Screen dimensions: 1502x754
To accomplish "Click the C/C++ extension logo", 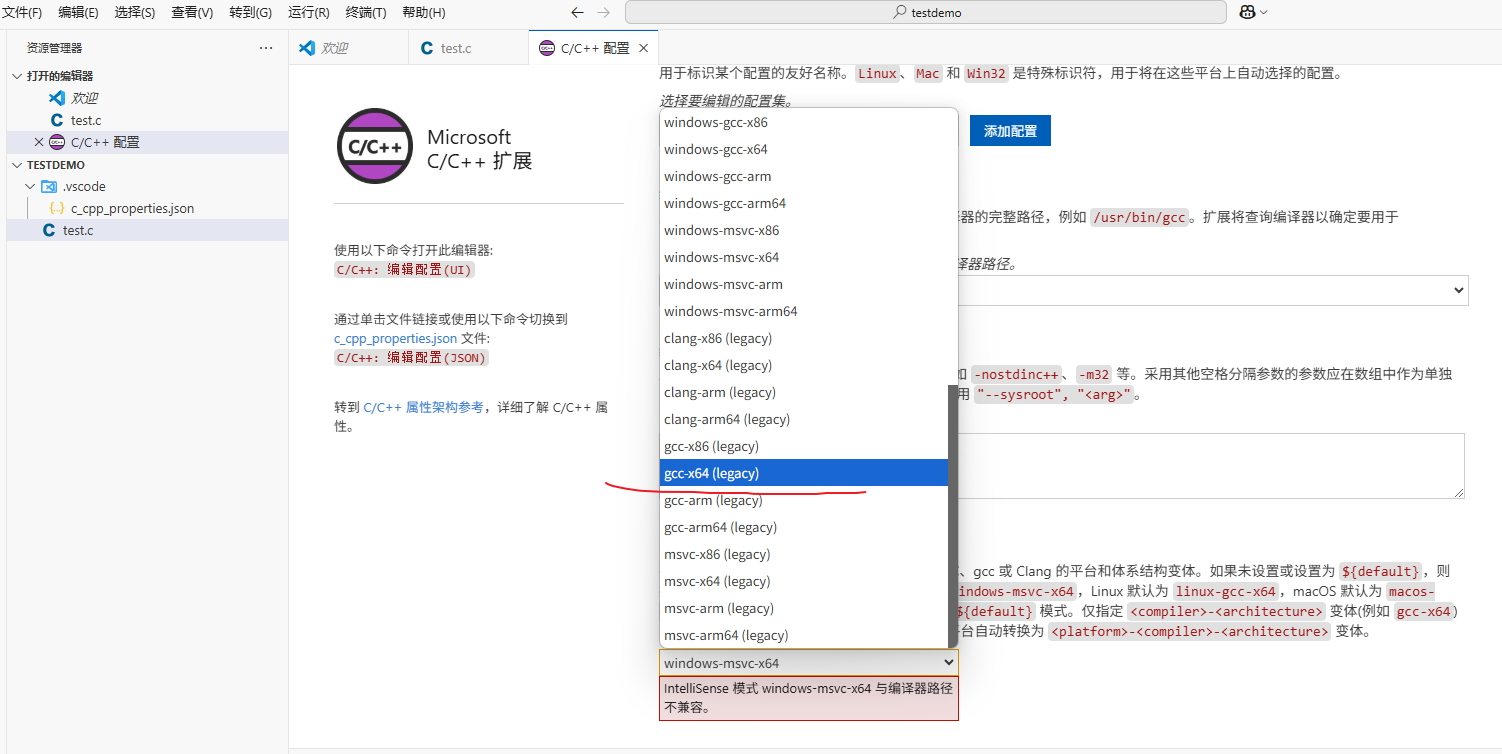I will [375, 146].
